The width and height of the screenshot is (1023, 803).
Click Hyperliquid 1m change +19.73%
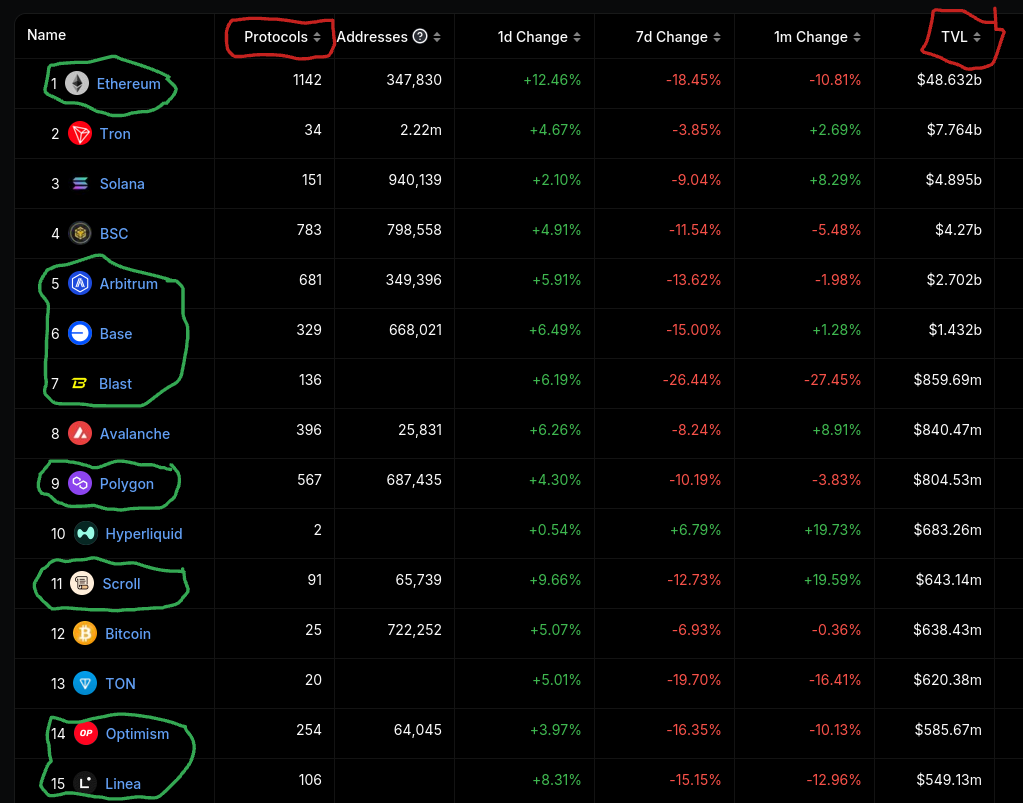coord(832,530)
